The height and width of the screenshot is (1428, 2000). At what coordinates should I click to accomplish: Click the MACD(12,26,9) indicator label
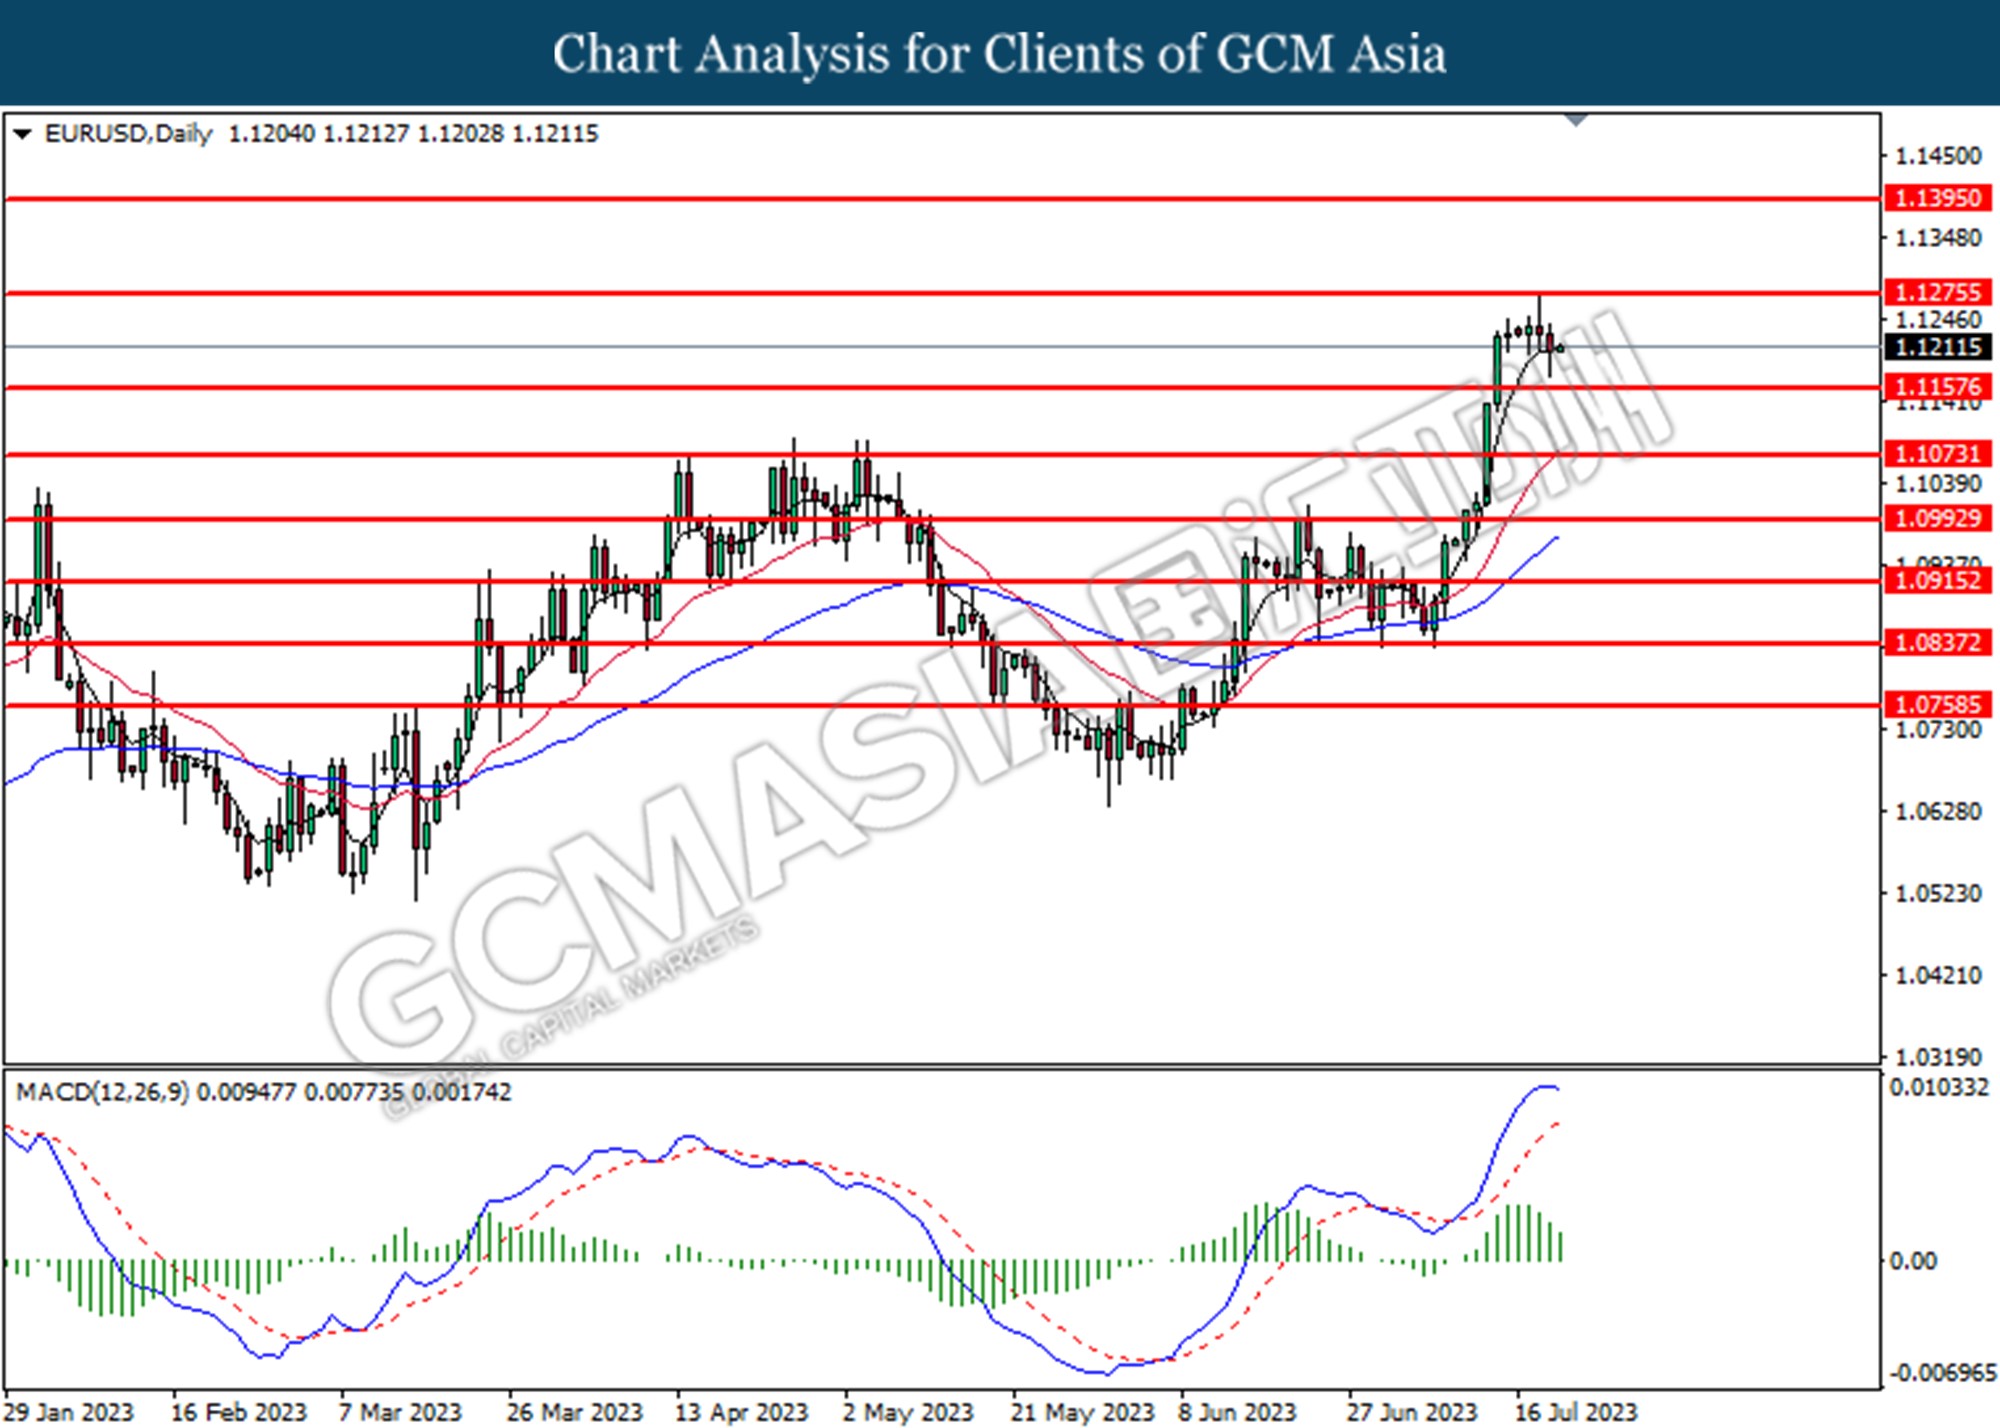point(102,1092)
